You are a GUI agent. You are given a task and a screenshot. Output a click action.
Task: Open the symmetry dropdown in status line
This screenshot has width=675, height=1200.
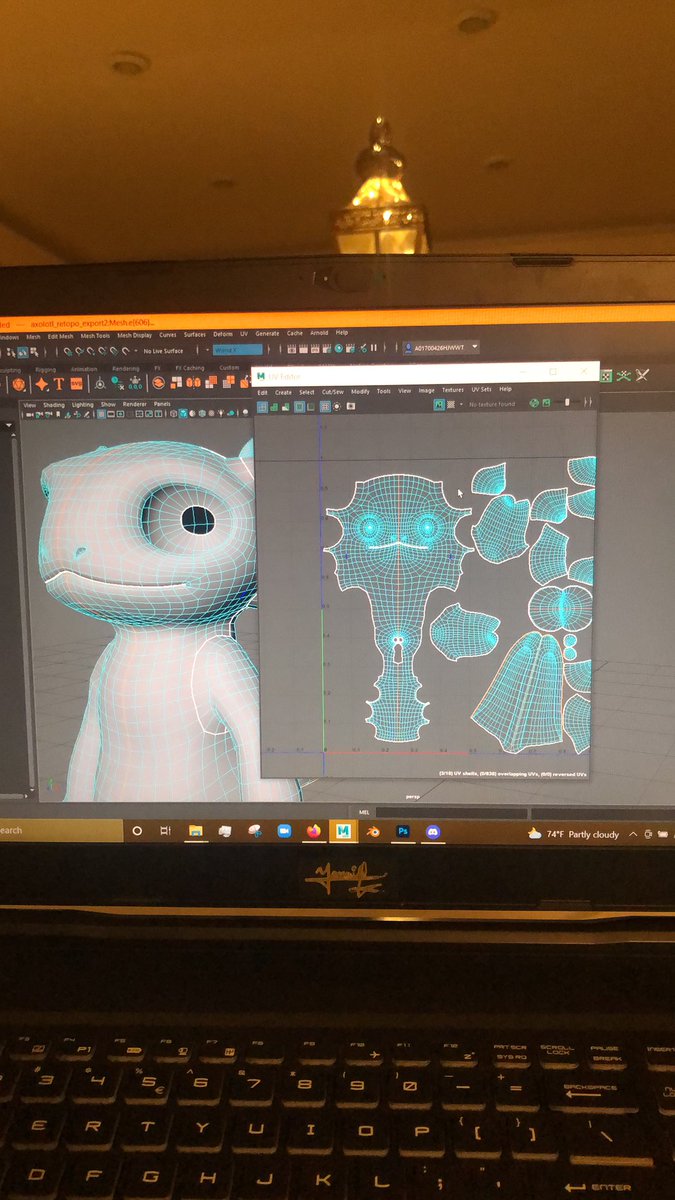238,349
